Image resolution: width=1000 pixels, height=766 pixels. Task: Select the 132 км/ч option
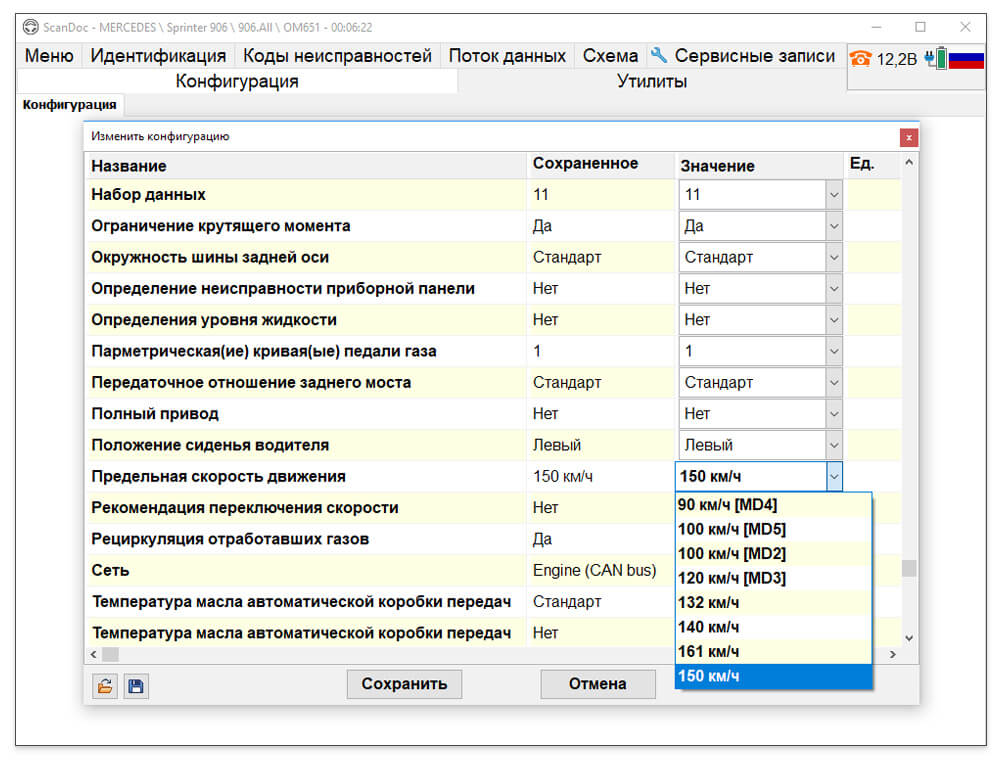774,603
